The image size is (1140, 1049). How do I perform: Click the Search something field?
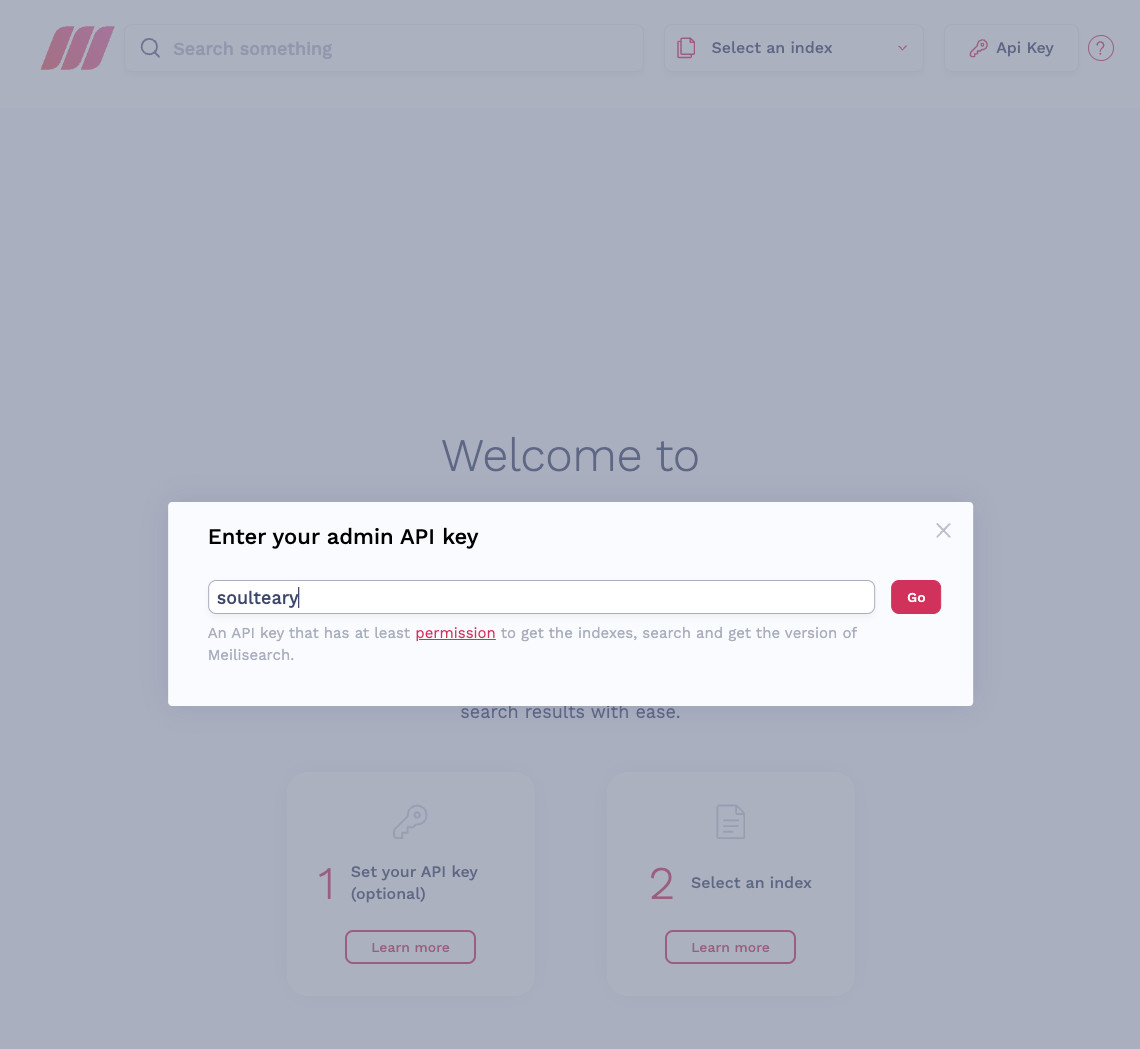384,48
